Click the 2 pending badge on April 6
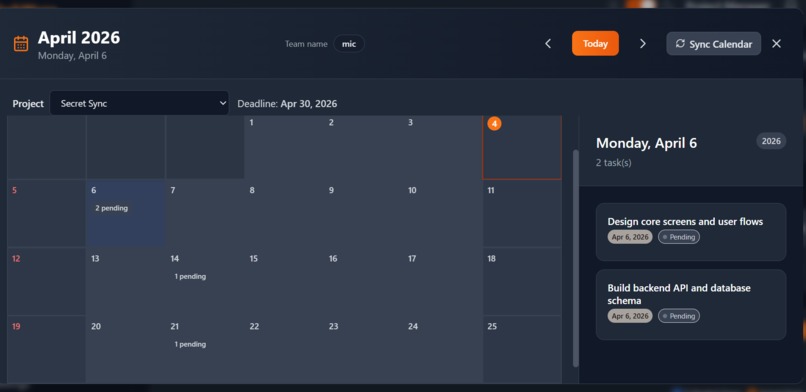806x392 pixels. [112, 208]
